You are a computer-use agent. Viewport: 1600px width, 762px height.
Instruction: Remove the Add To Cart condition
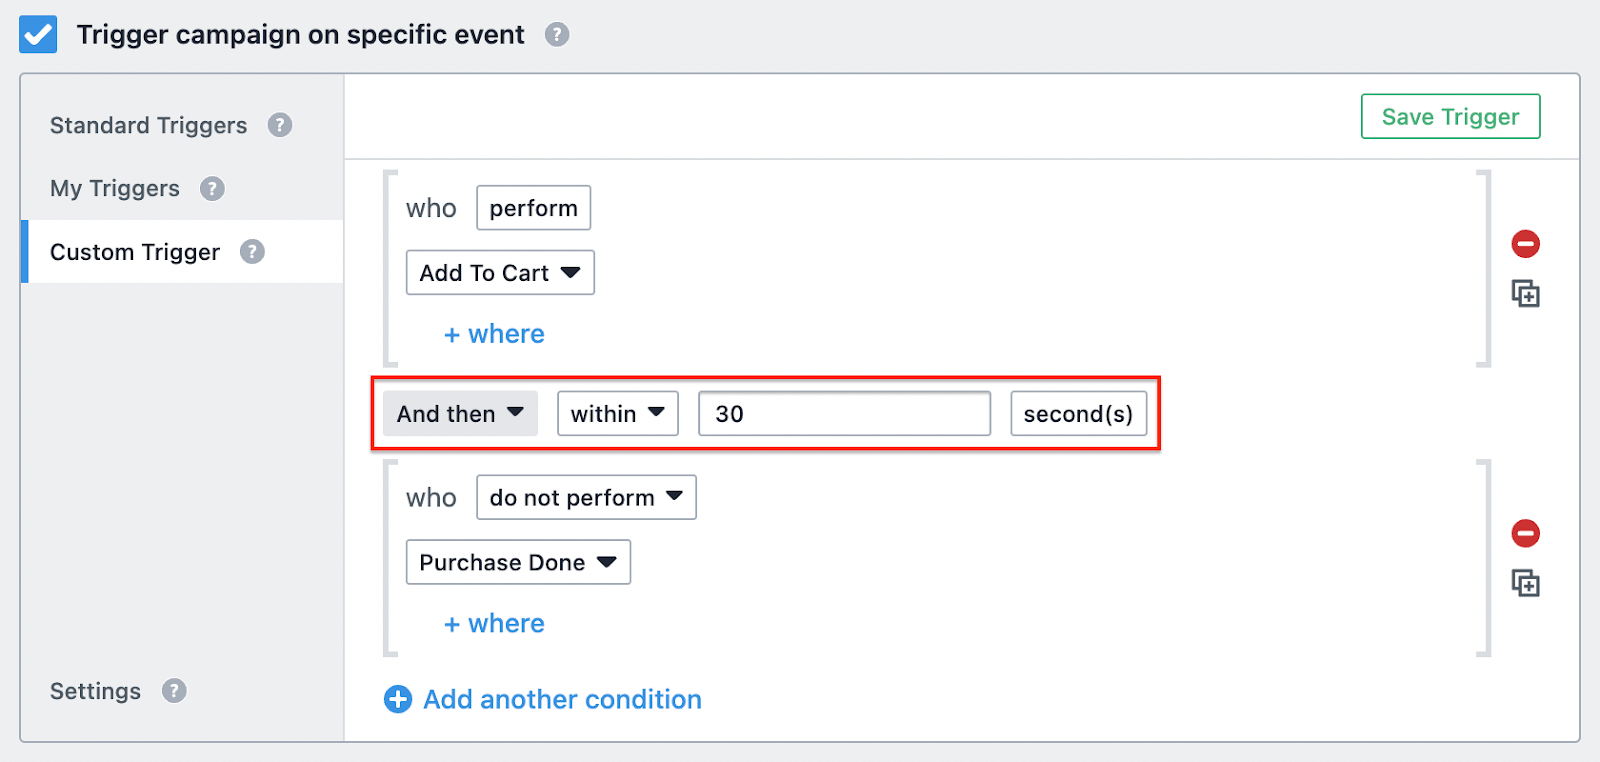1525,244
